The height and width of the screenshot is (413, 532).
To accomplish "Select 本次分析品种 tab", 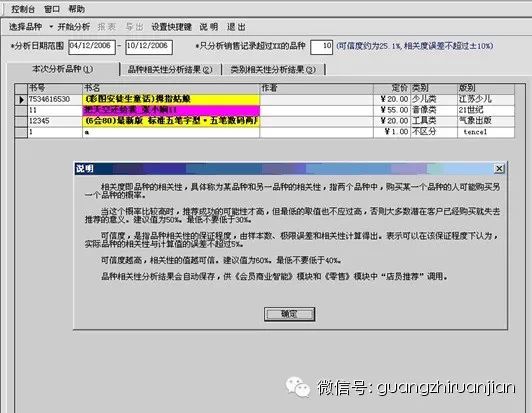I will (63, 69).
